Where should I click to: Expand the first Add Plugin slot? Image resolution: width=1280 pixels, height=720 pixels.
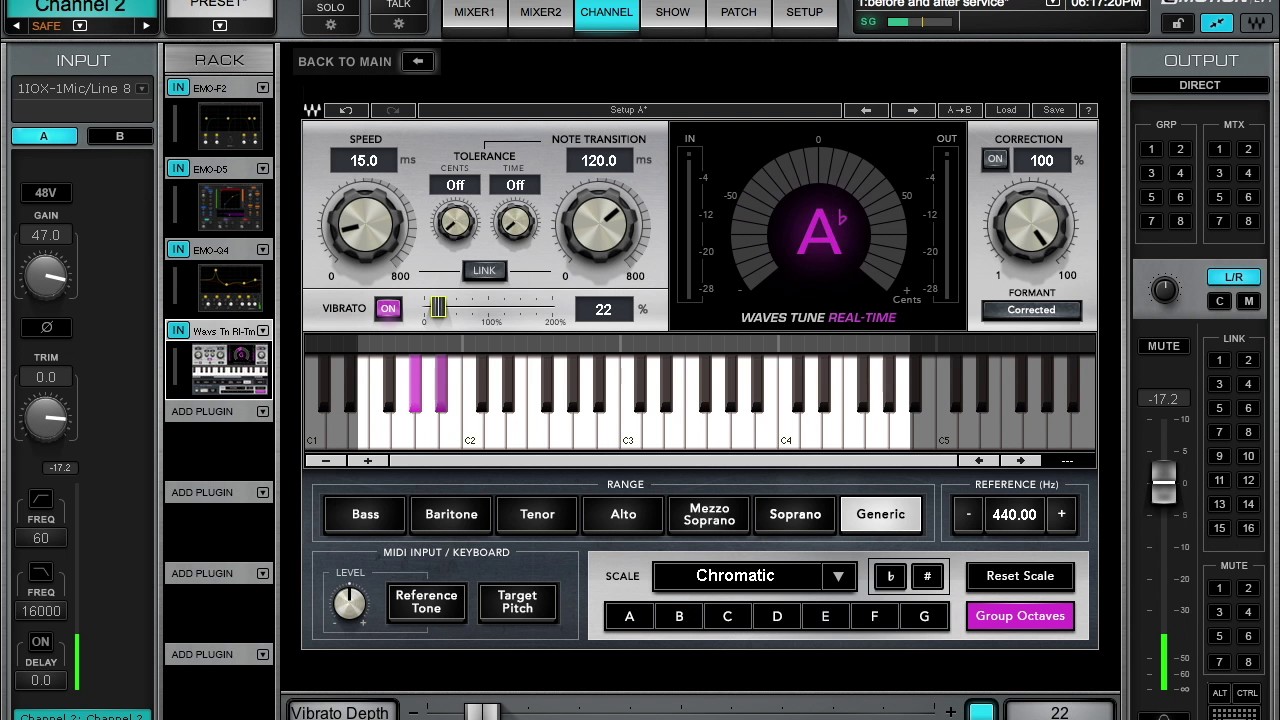click(263, 411)
